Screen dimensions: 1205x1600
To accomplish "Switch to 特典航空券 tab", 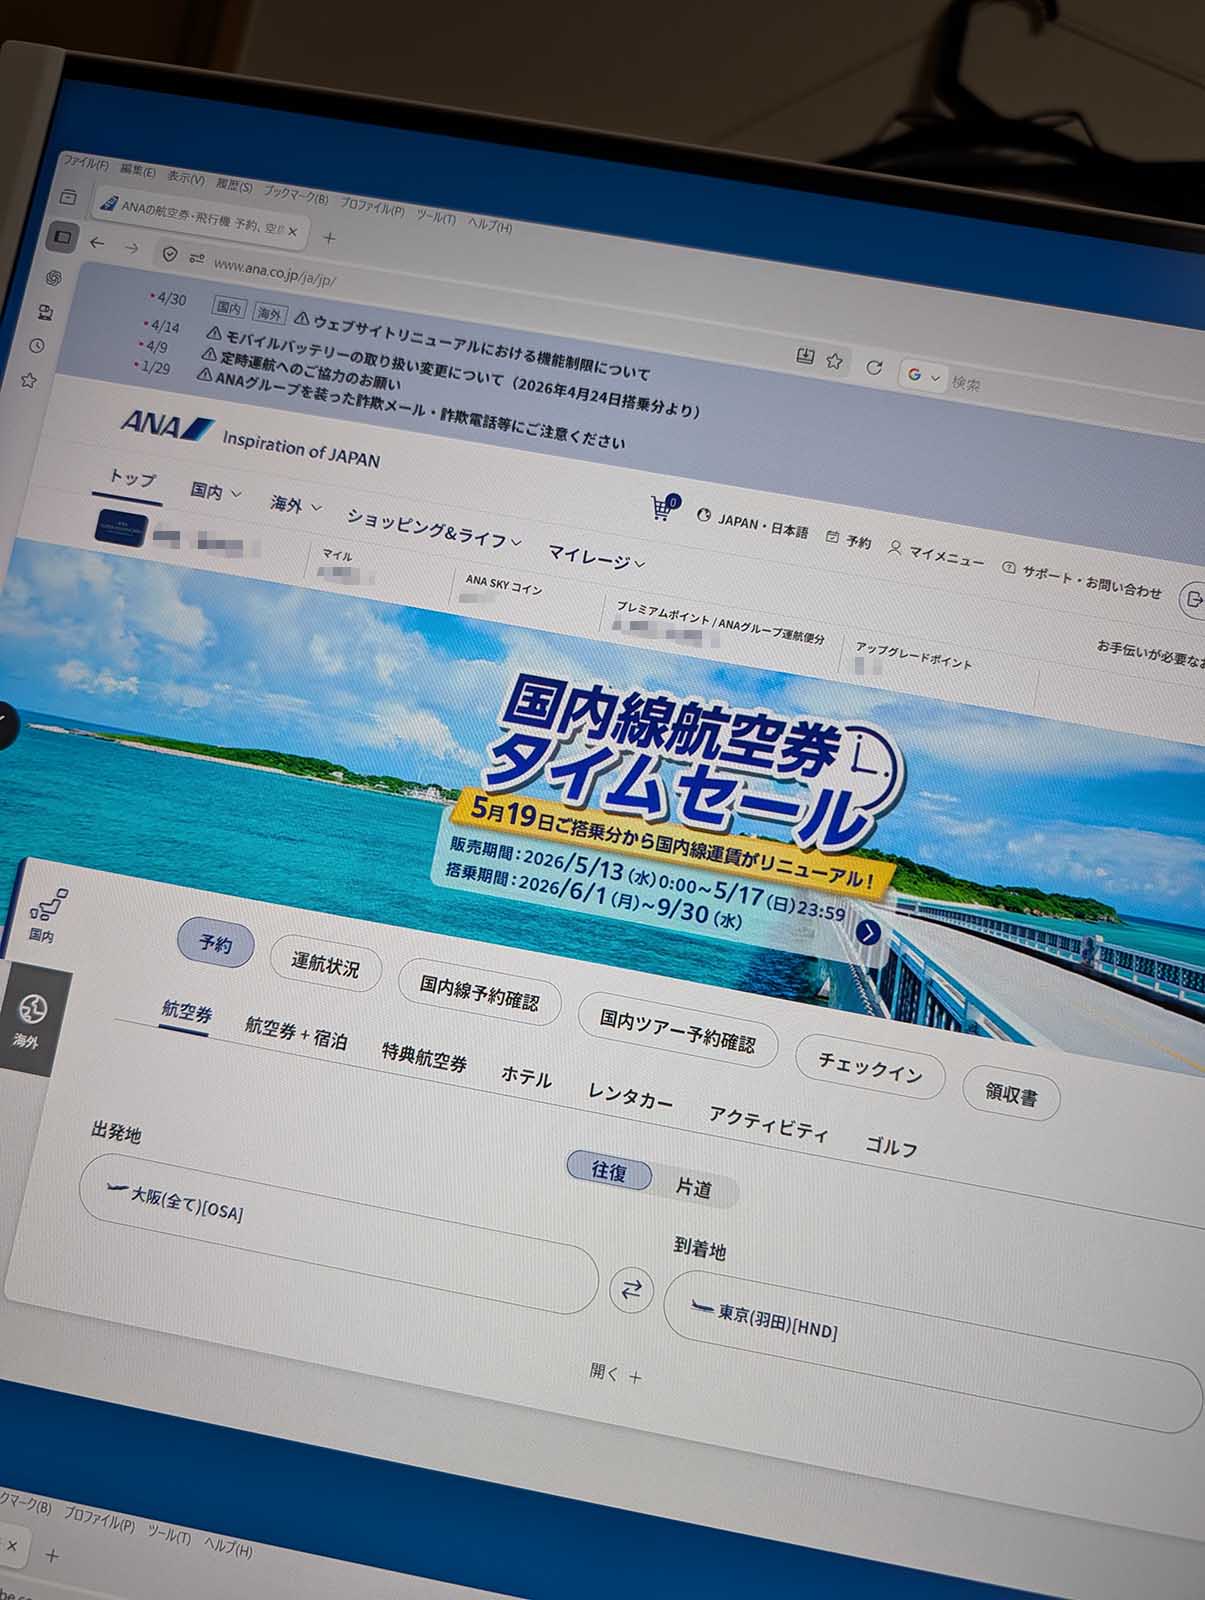I will 424,1056.
